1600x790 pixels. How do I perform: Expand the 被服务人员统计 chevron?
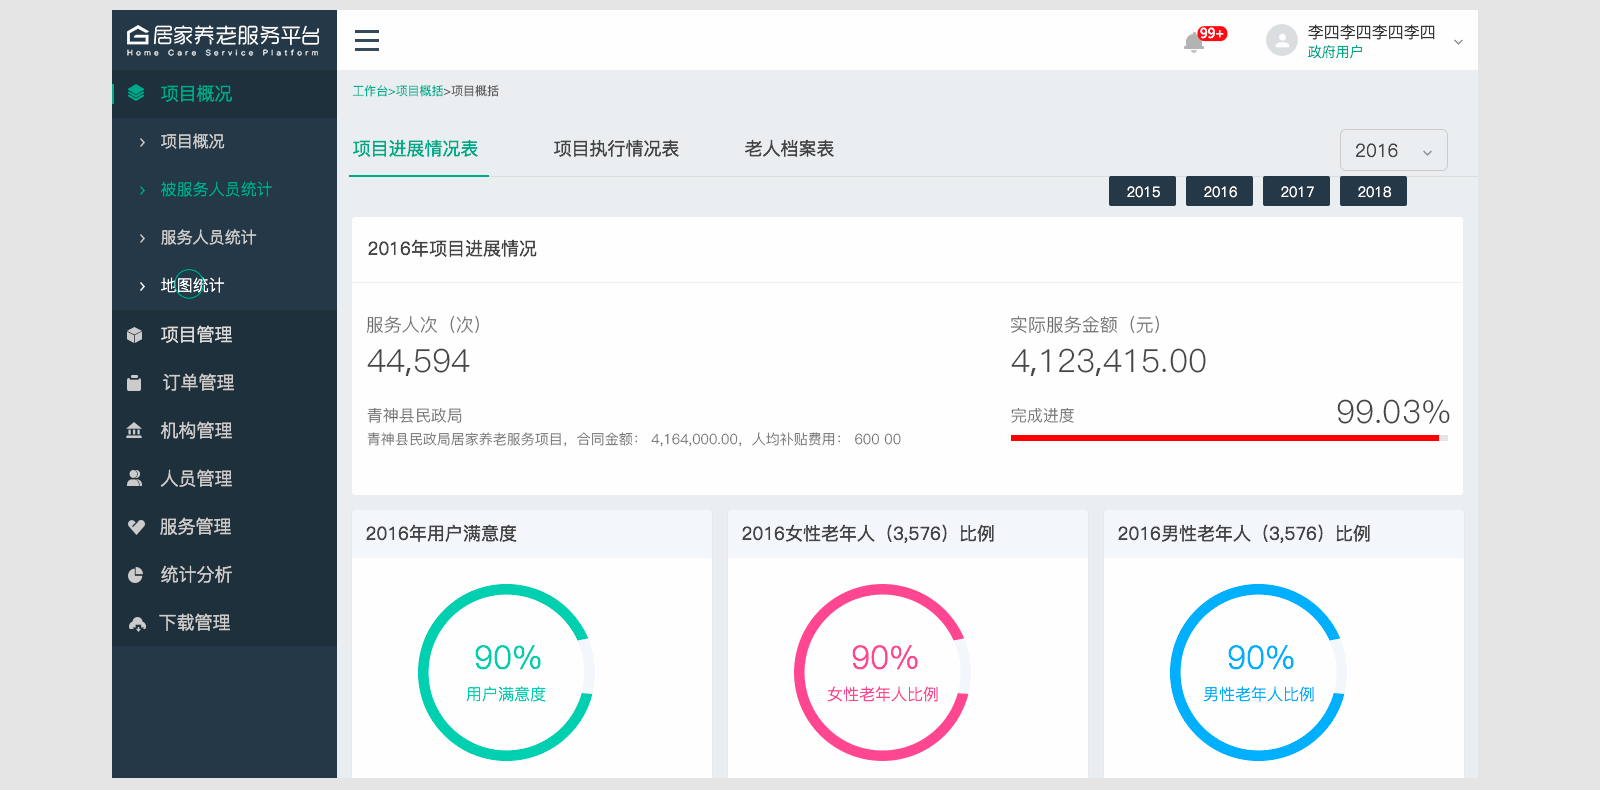pyautogui.click(x=142, y=190)
